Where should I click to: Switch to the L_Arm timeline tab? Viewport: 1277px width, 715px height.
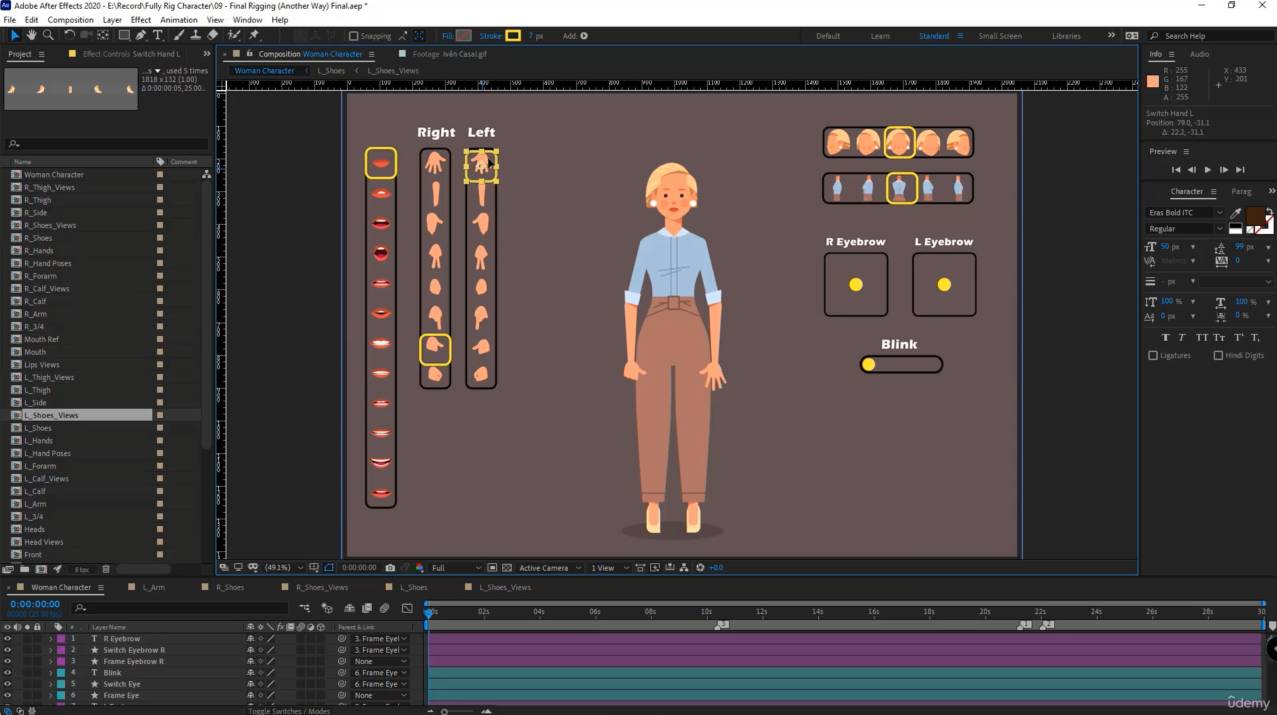pos(153,587)
